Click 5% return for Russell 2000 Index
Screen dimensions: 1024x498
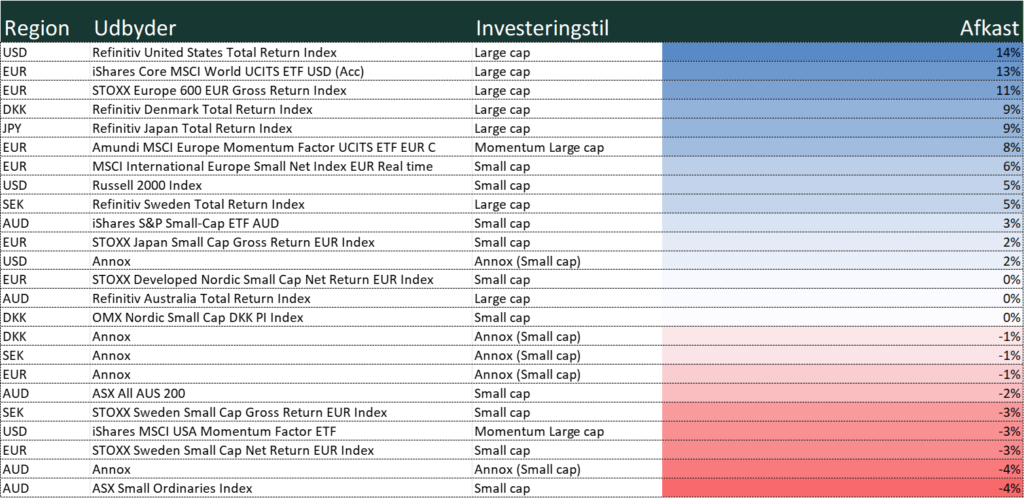[1012, 185]
